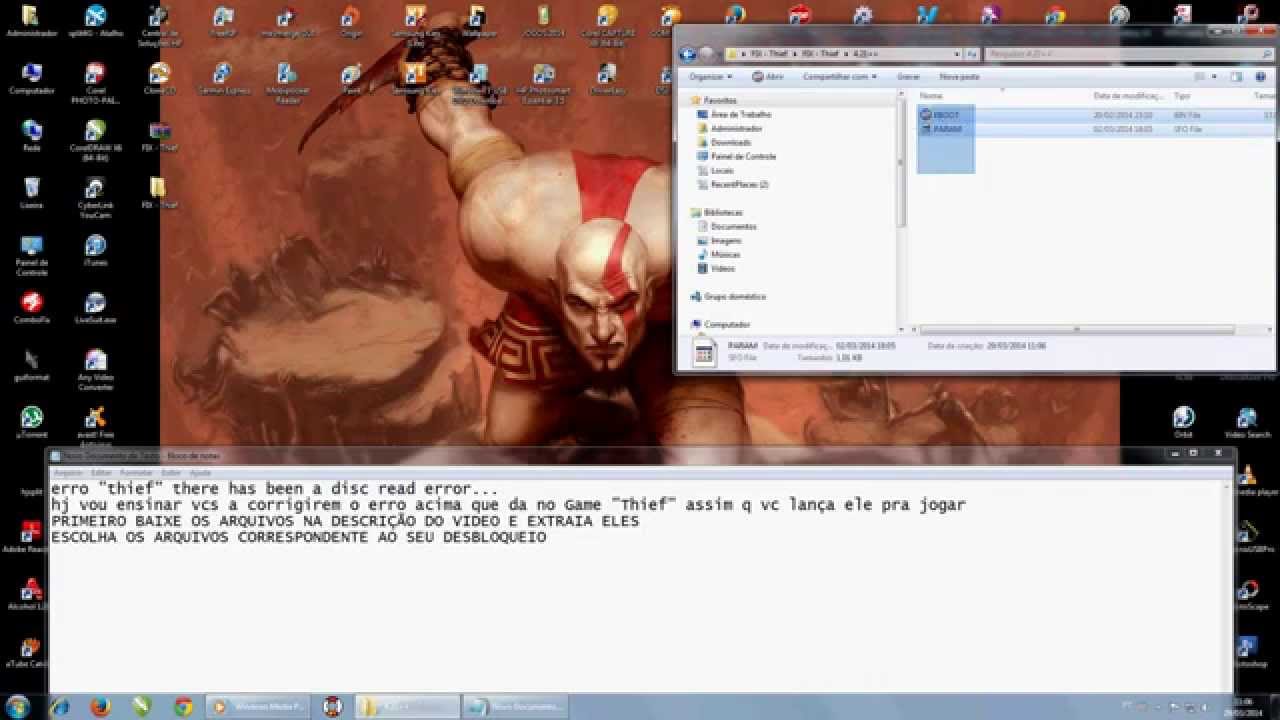Screen dimensions: 1280x720
Task: Open iTunes desktop shortcut
Action: [x=95, y=250]
